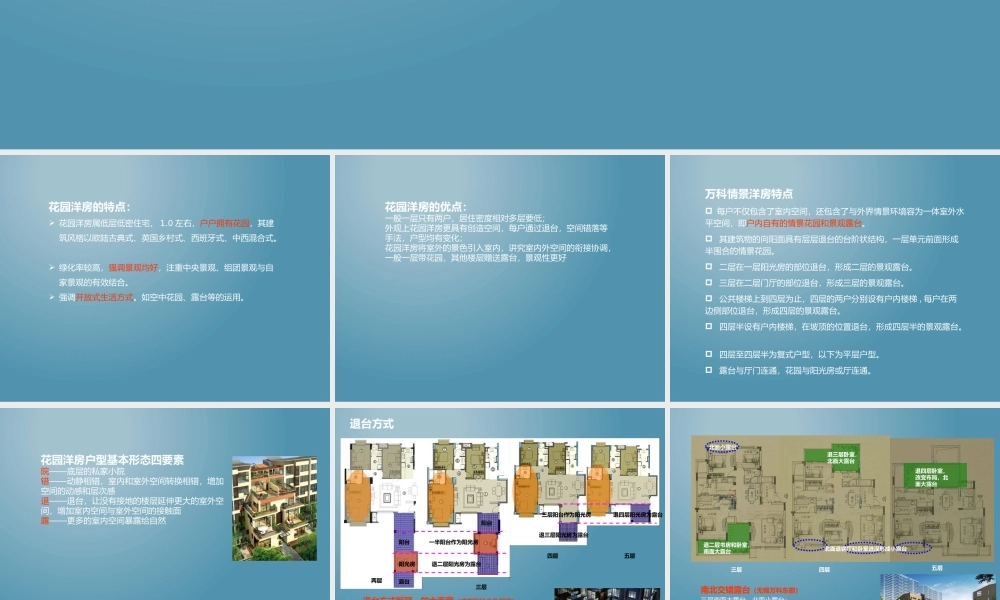Viewport: 1000px width, 600px height.
Task: Click the bullet 二层在一层阳光房的部位退台
Action: point(809,267)
